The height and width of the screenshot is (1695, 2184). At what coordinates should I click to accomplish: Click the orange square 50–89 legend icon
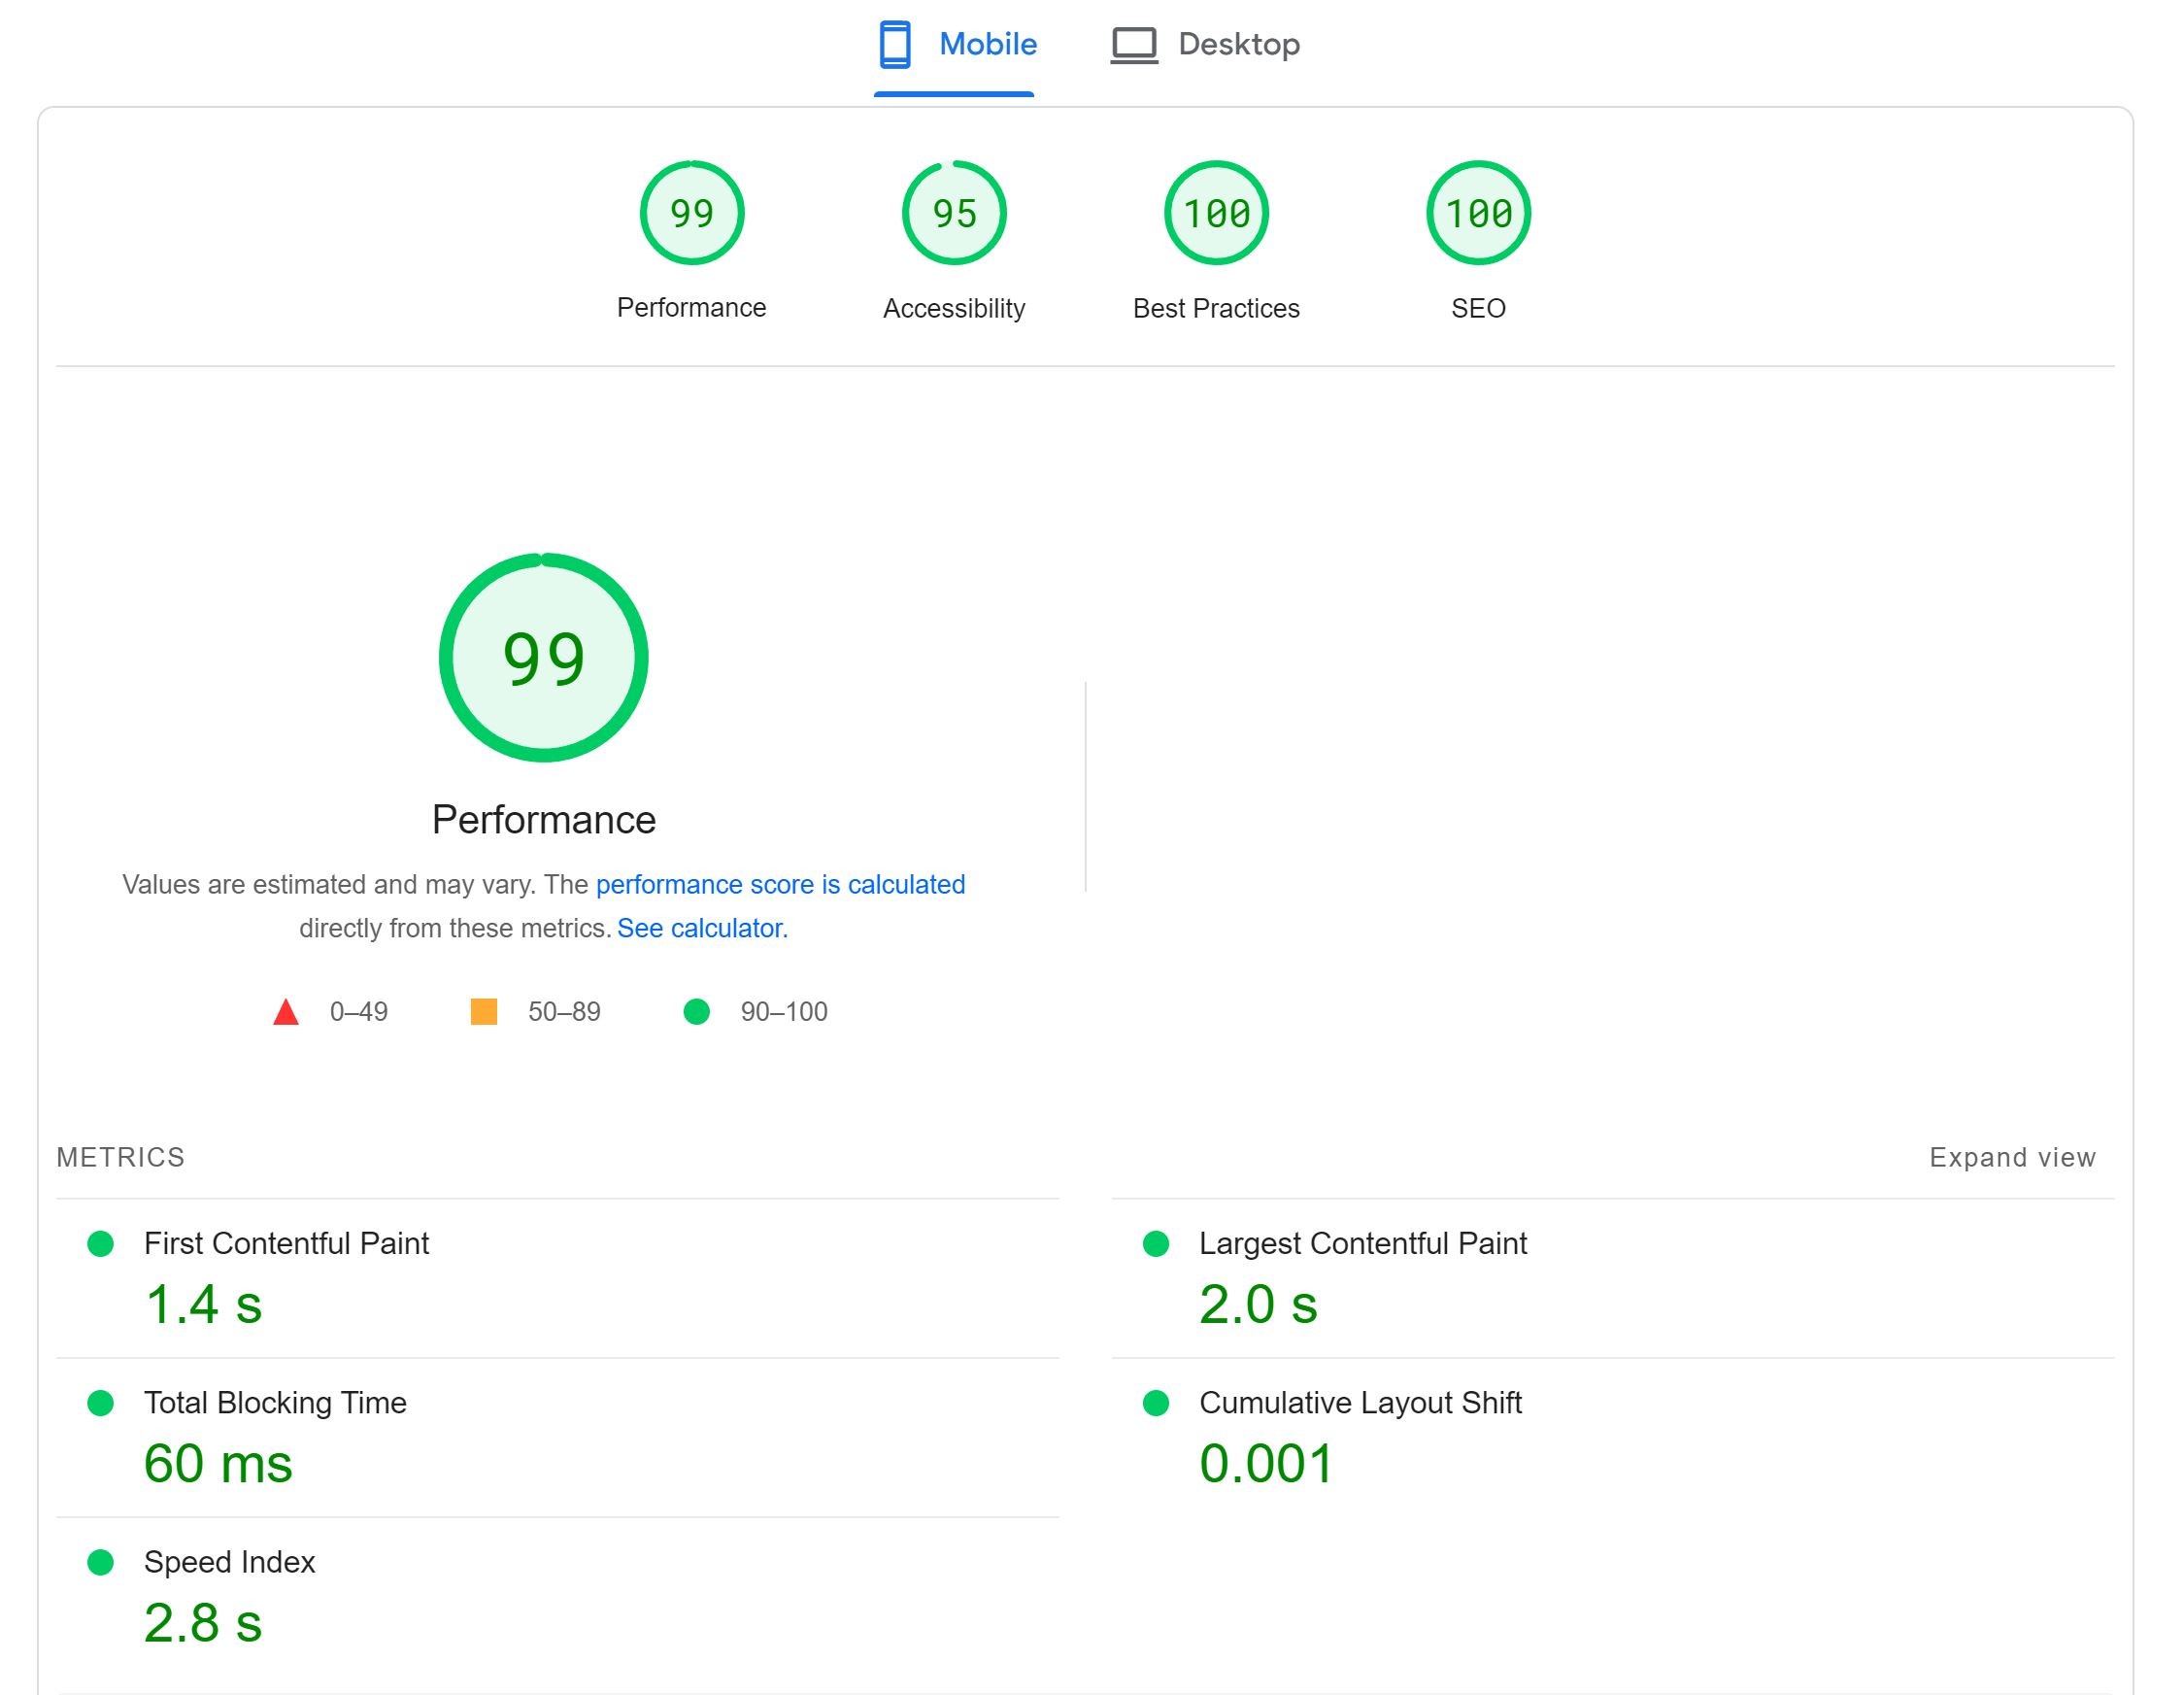click(484, 1012)
